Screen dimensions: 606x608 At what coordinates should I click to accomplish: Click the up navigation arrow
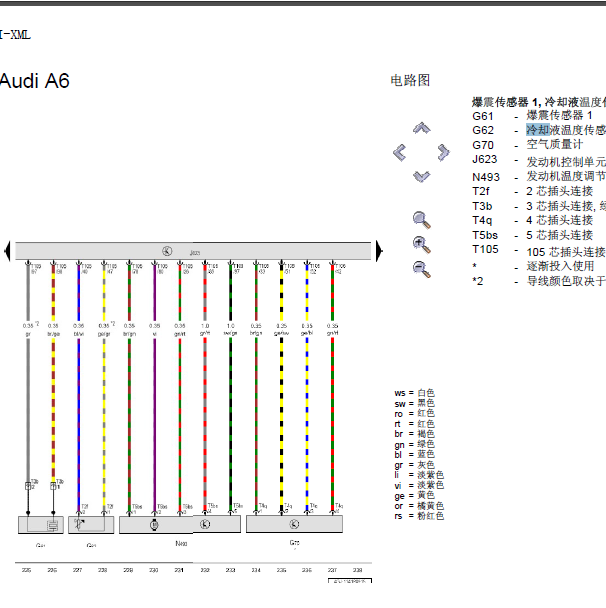point(421,128)
